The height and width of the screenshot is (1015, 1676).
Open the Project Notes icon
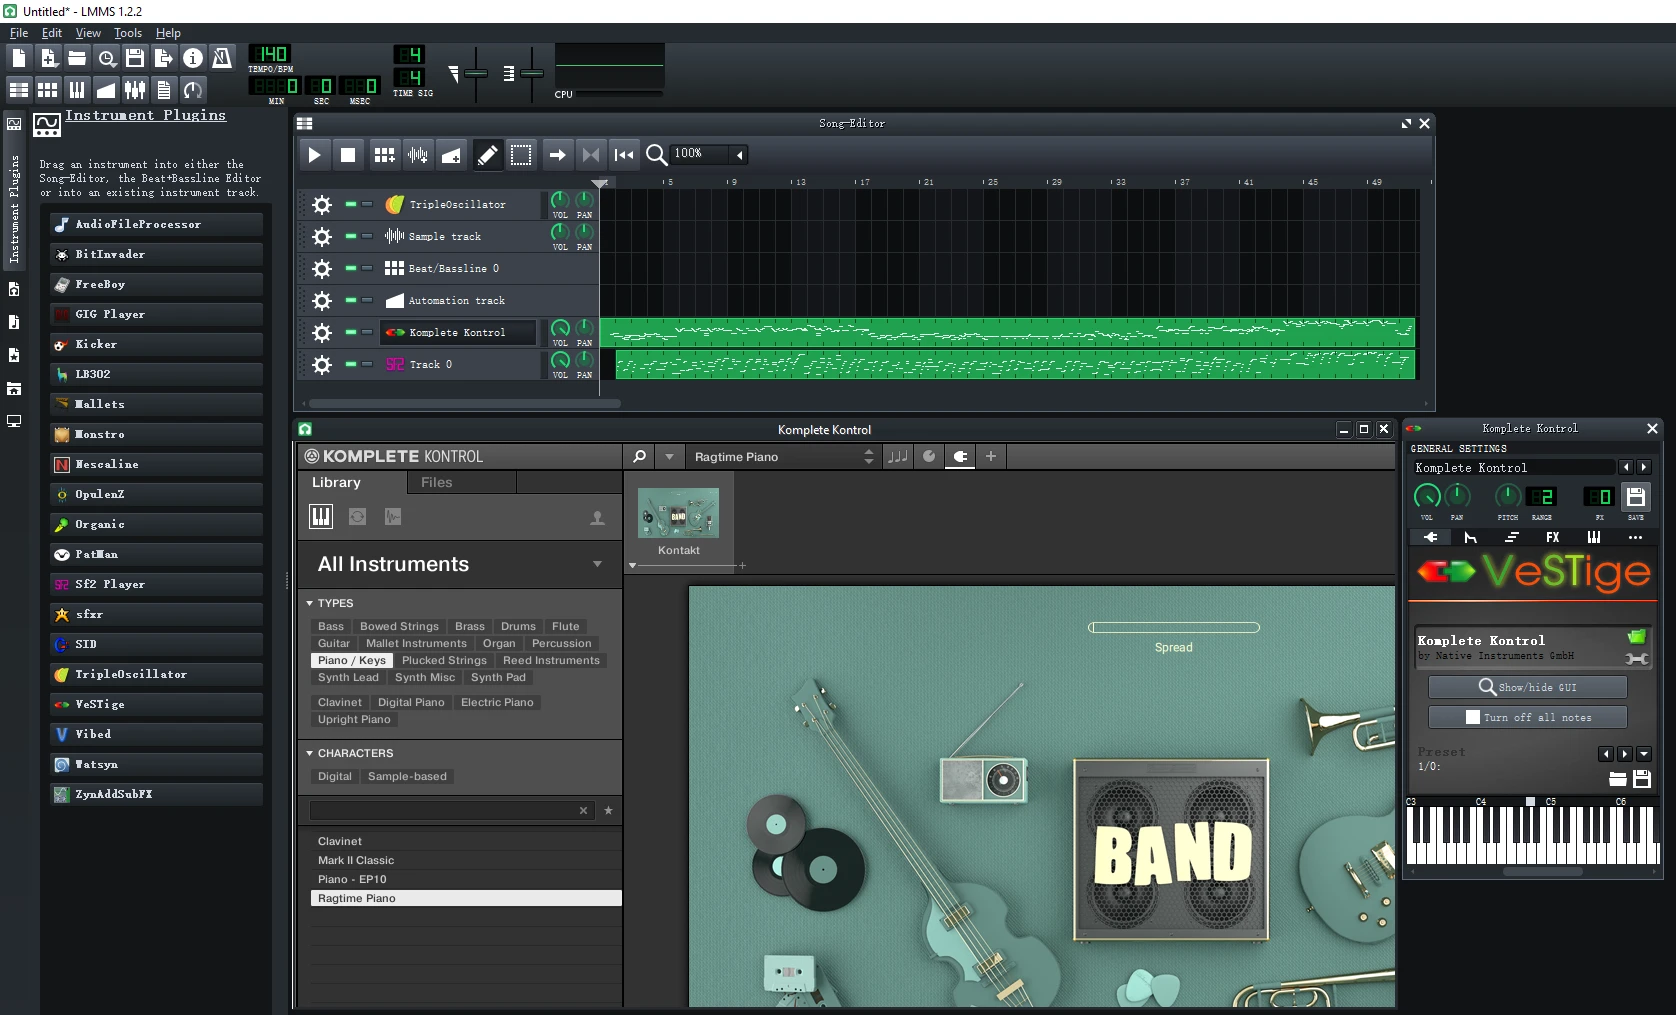tap(164, 90)
